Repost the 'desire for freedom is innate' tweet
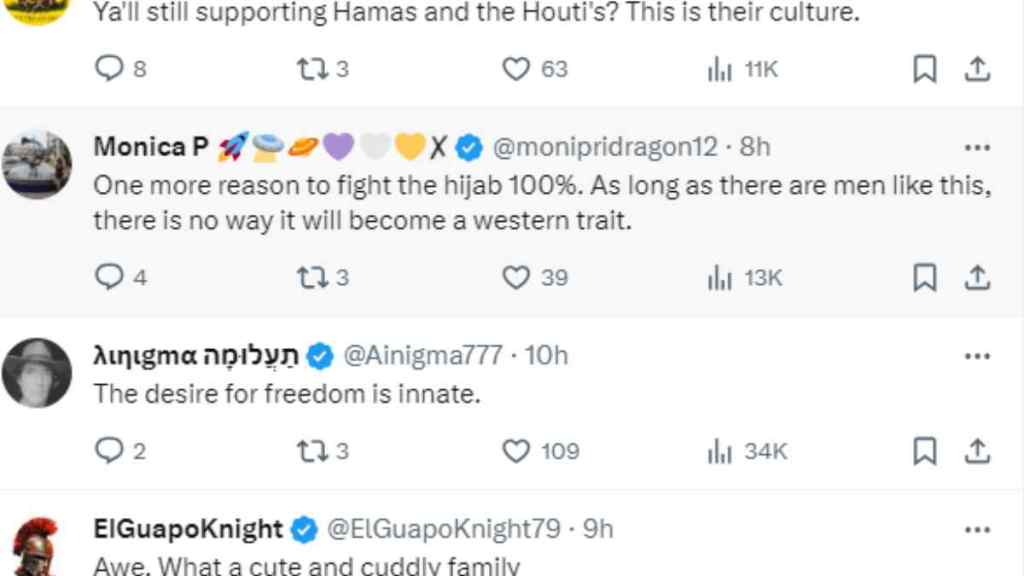This screenshot has width=1024, height=576. point(323,451)
